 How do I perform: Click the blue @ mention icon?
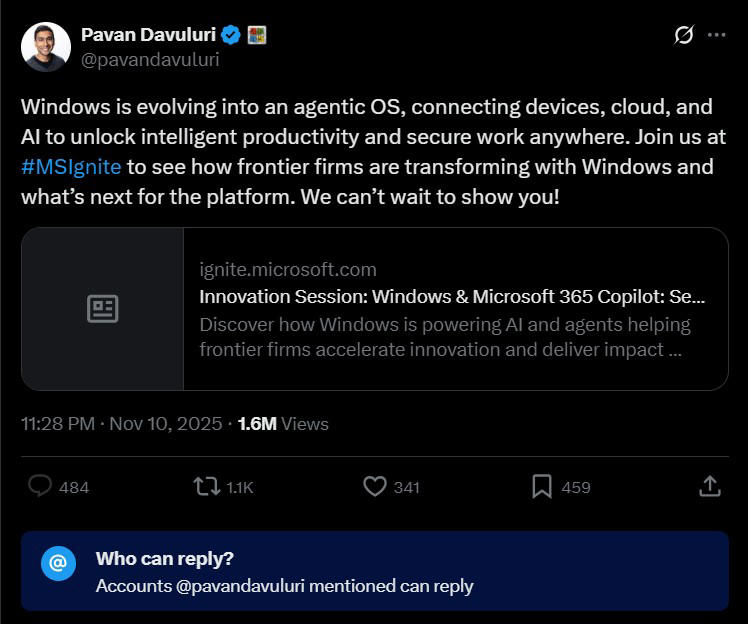(58, 564)
